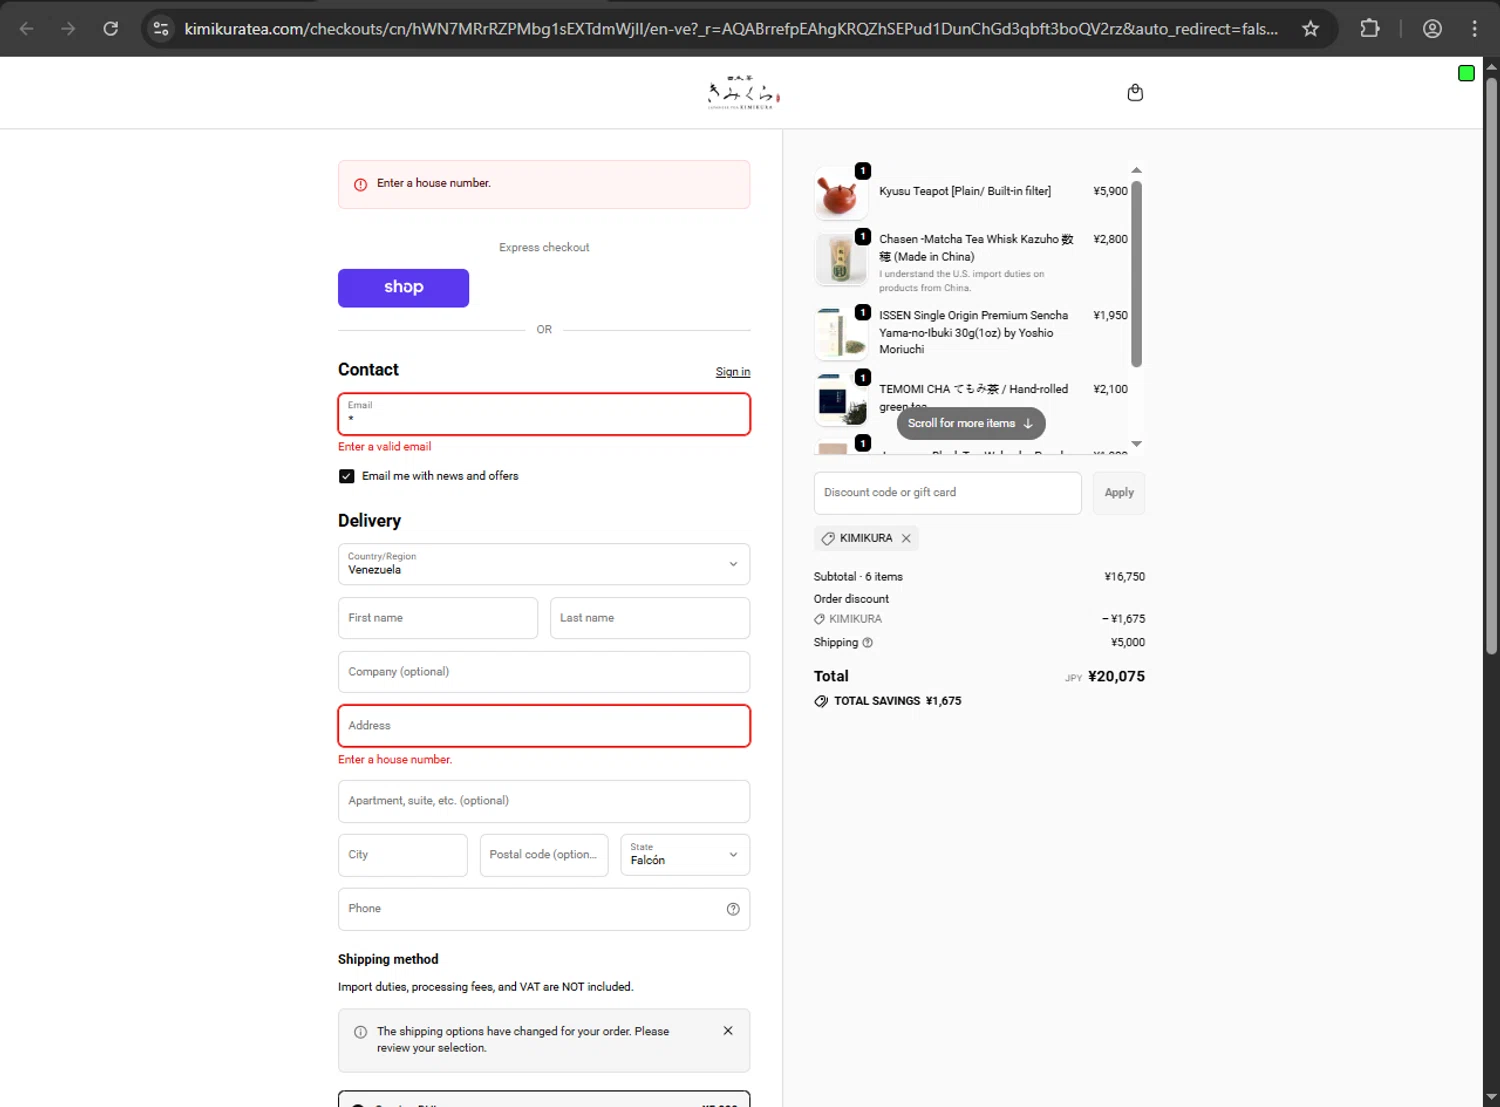Click order list scroll up arrow

click(x=1136, y=170)
